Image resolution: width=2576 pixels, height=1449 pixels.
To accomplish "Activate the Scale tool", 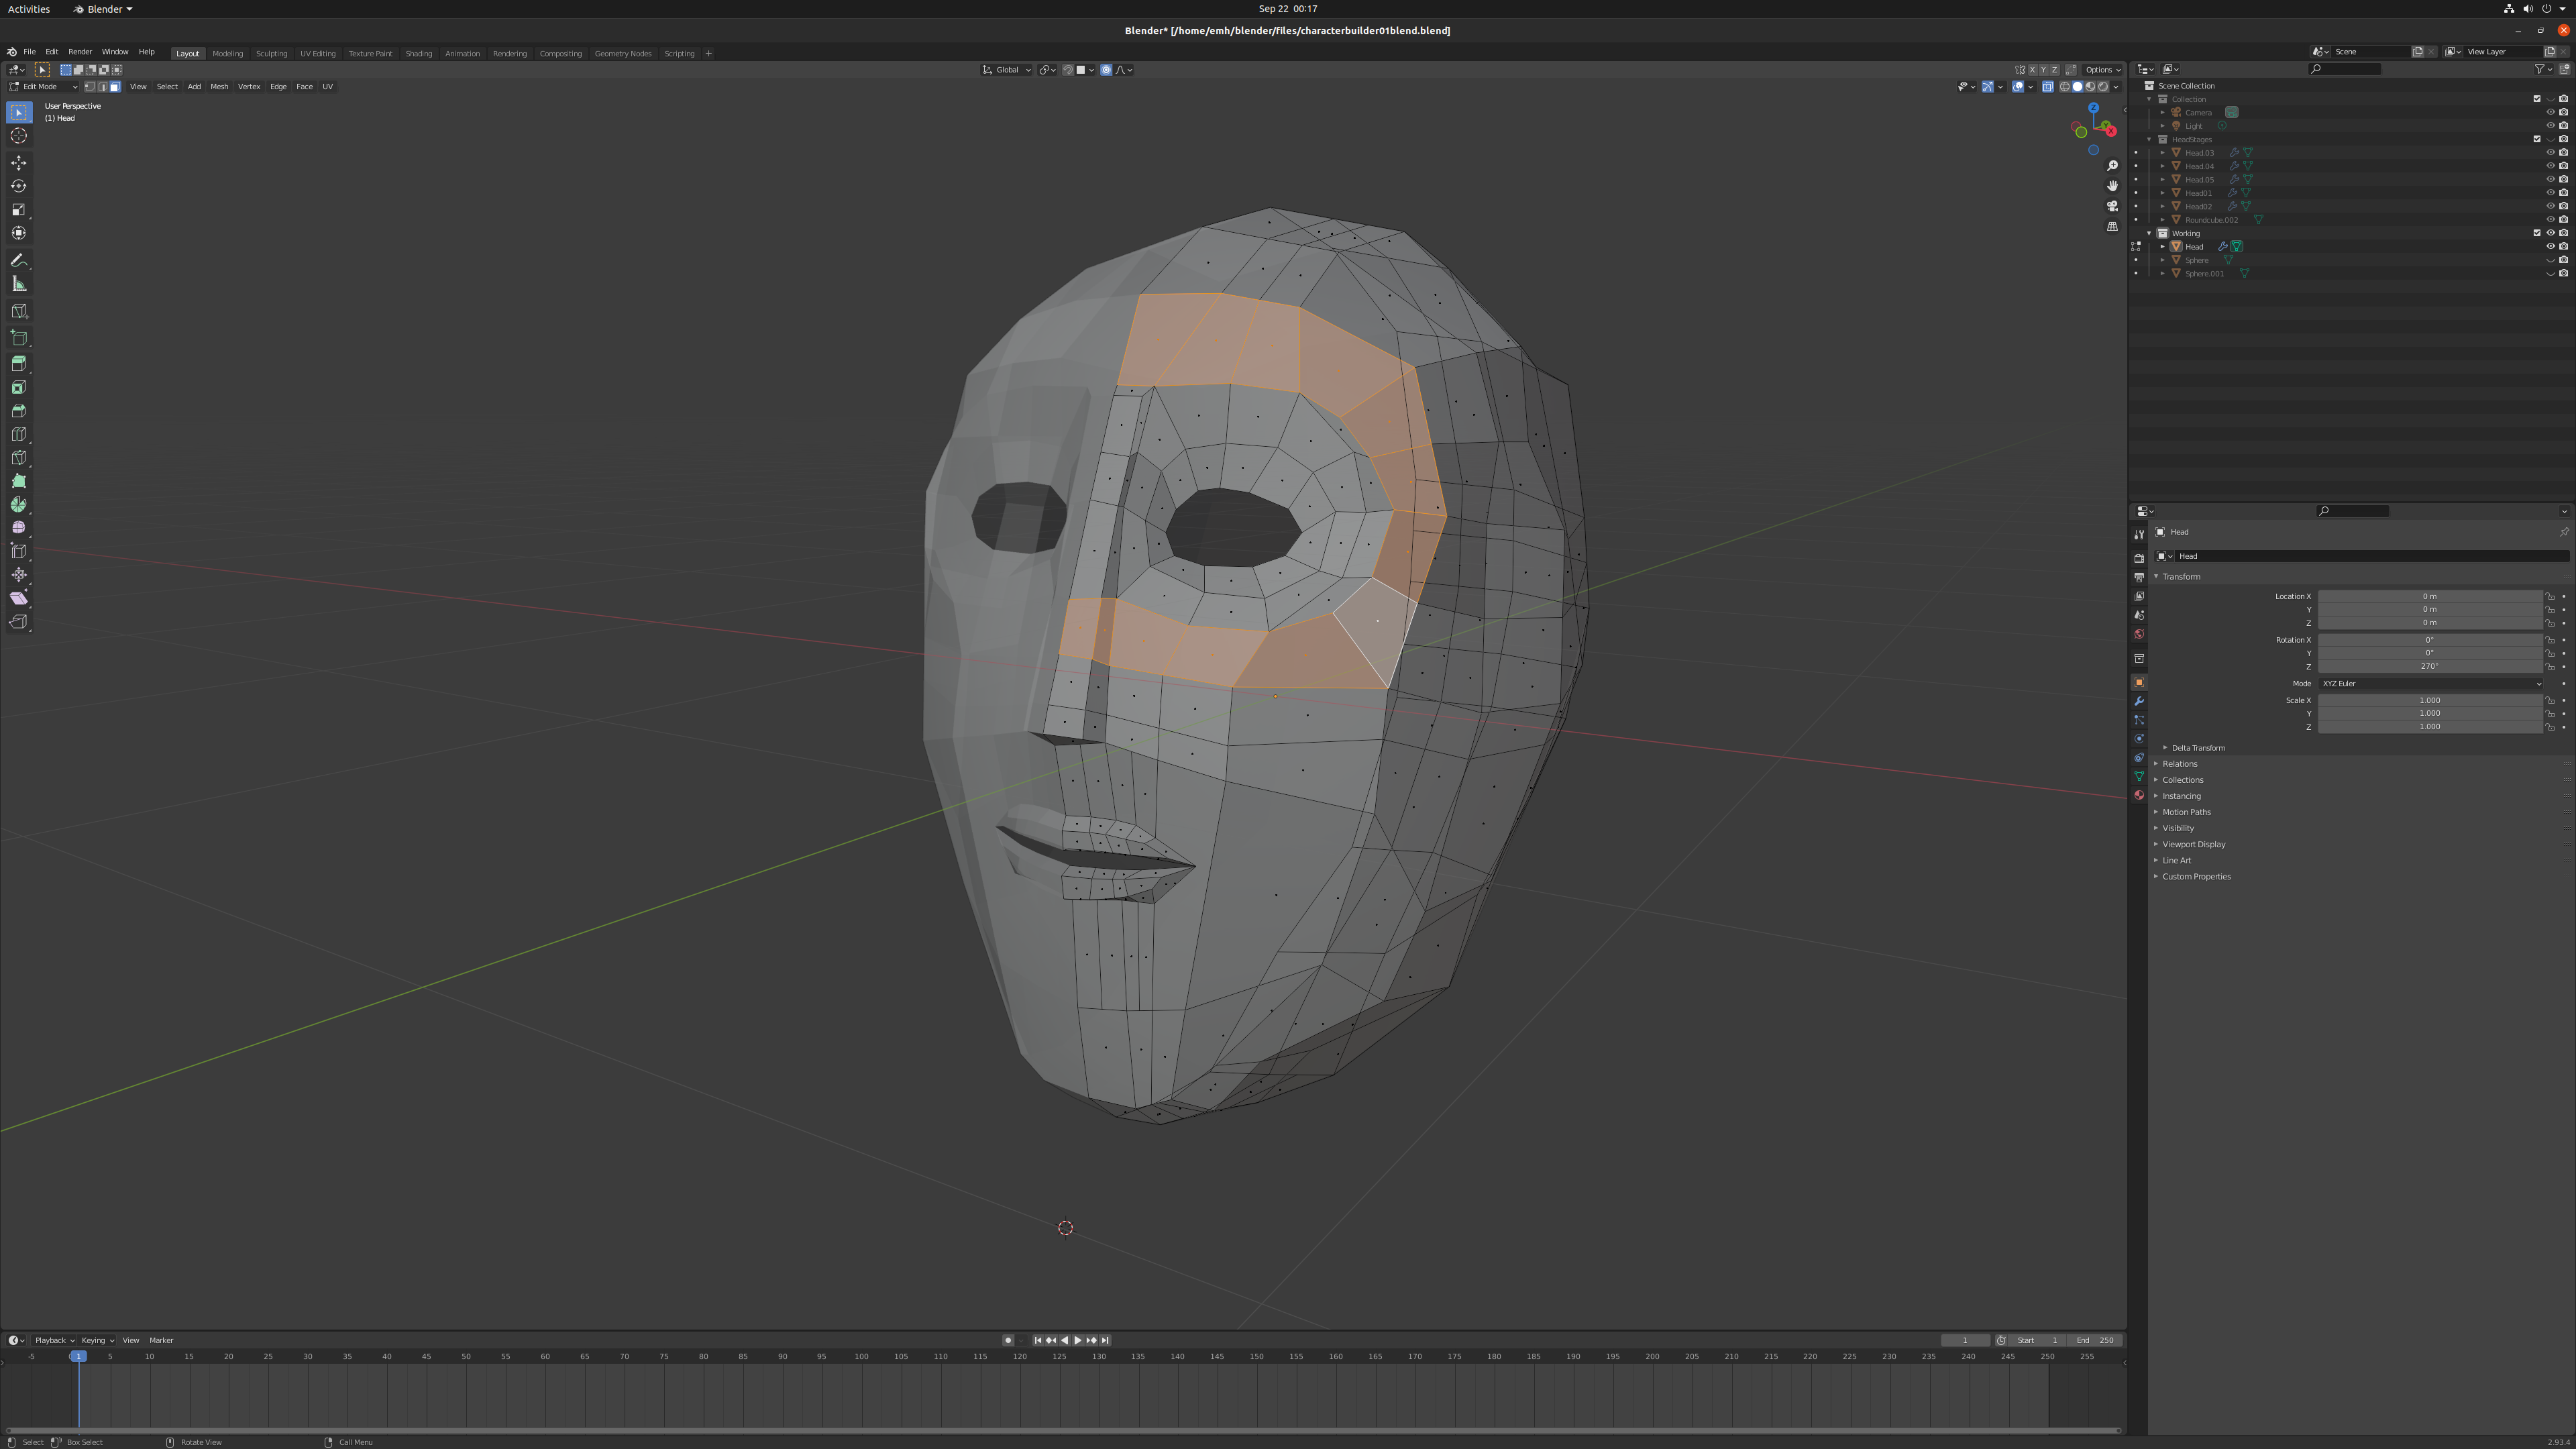I will [19, 210].
